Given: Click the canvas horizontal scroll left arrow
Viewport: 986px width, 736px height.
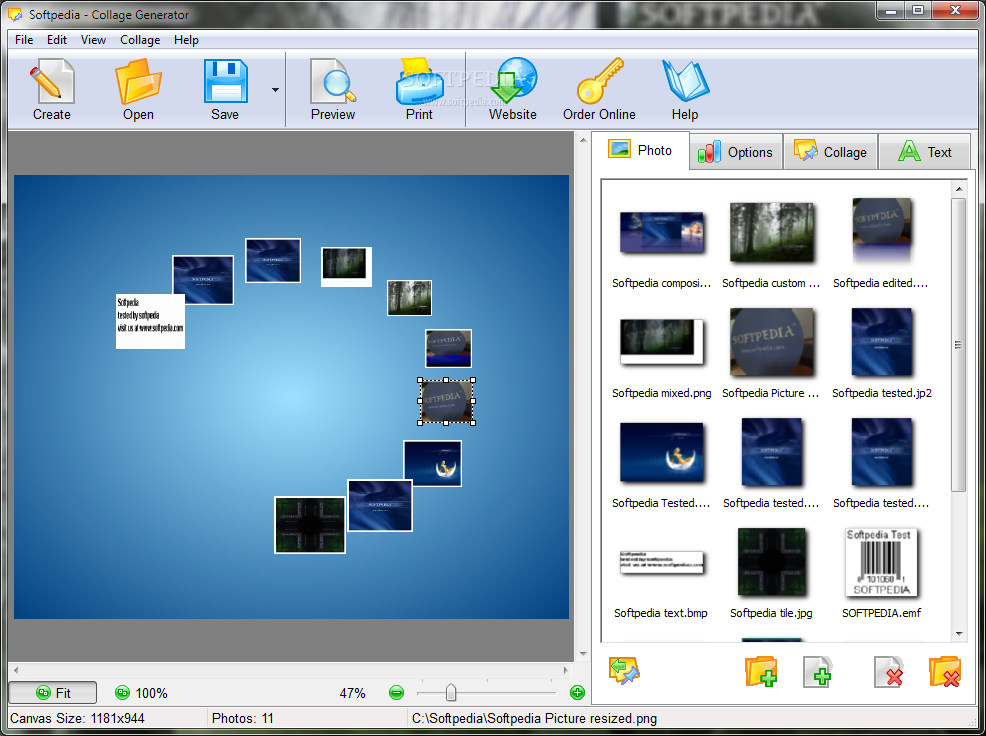Looking at the screenshot, I should (x=16, y=670).
